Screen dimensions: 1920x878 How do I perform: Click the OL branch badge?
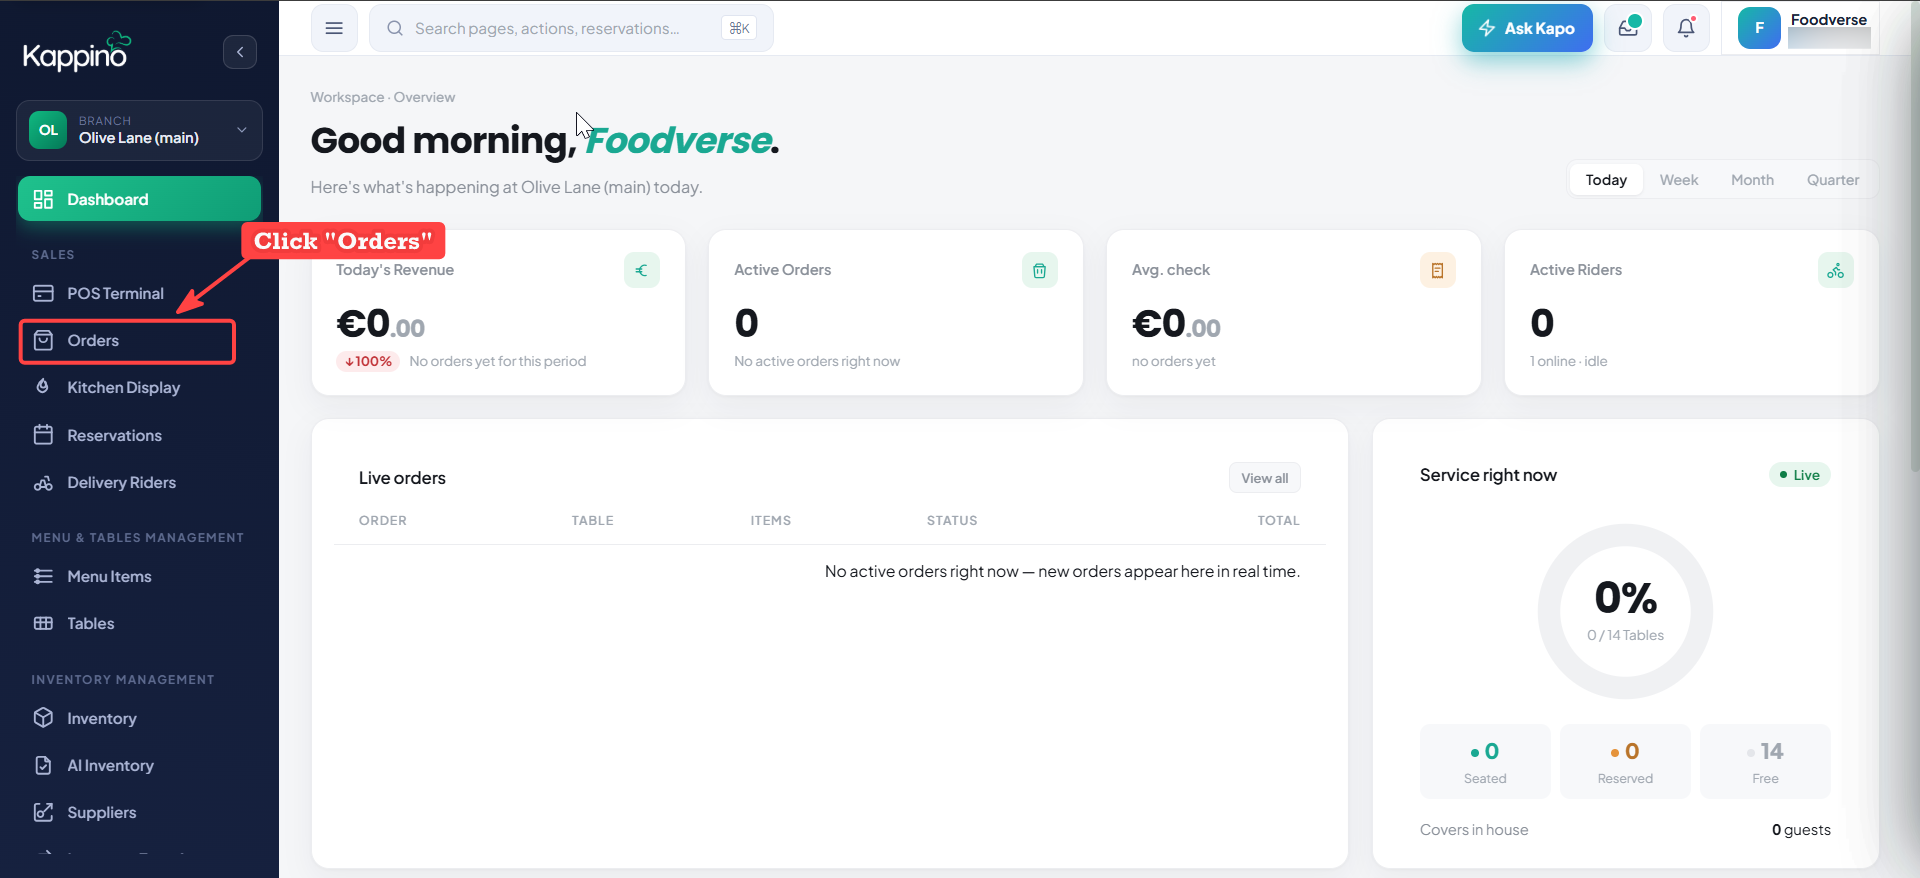48,130
